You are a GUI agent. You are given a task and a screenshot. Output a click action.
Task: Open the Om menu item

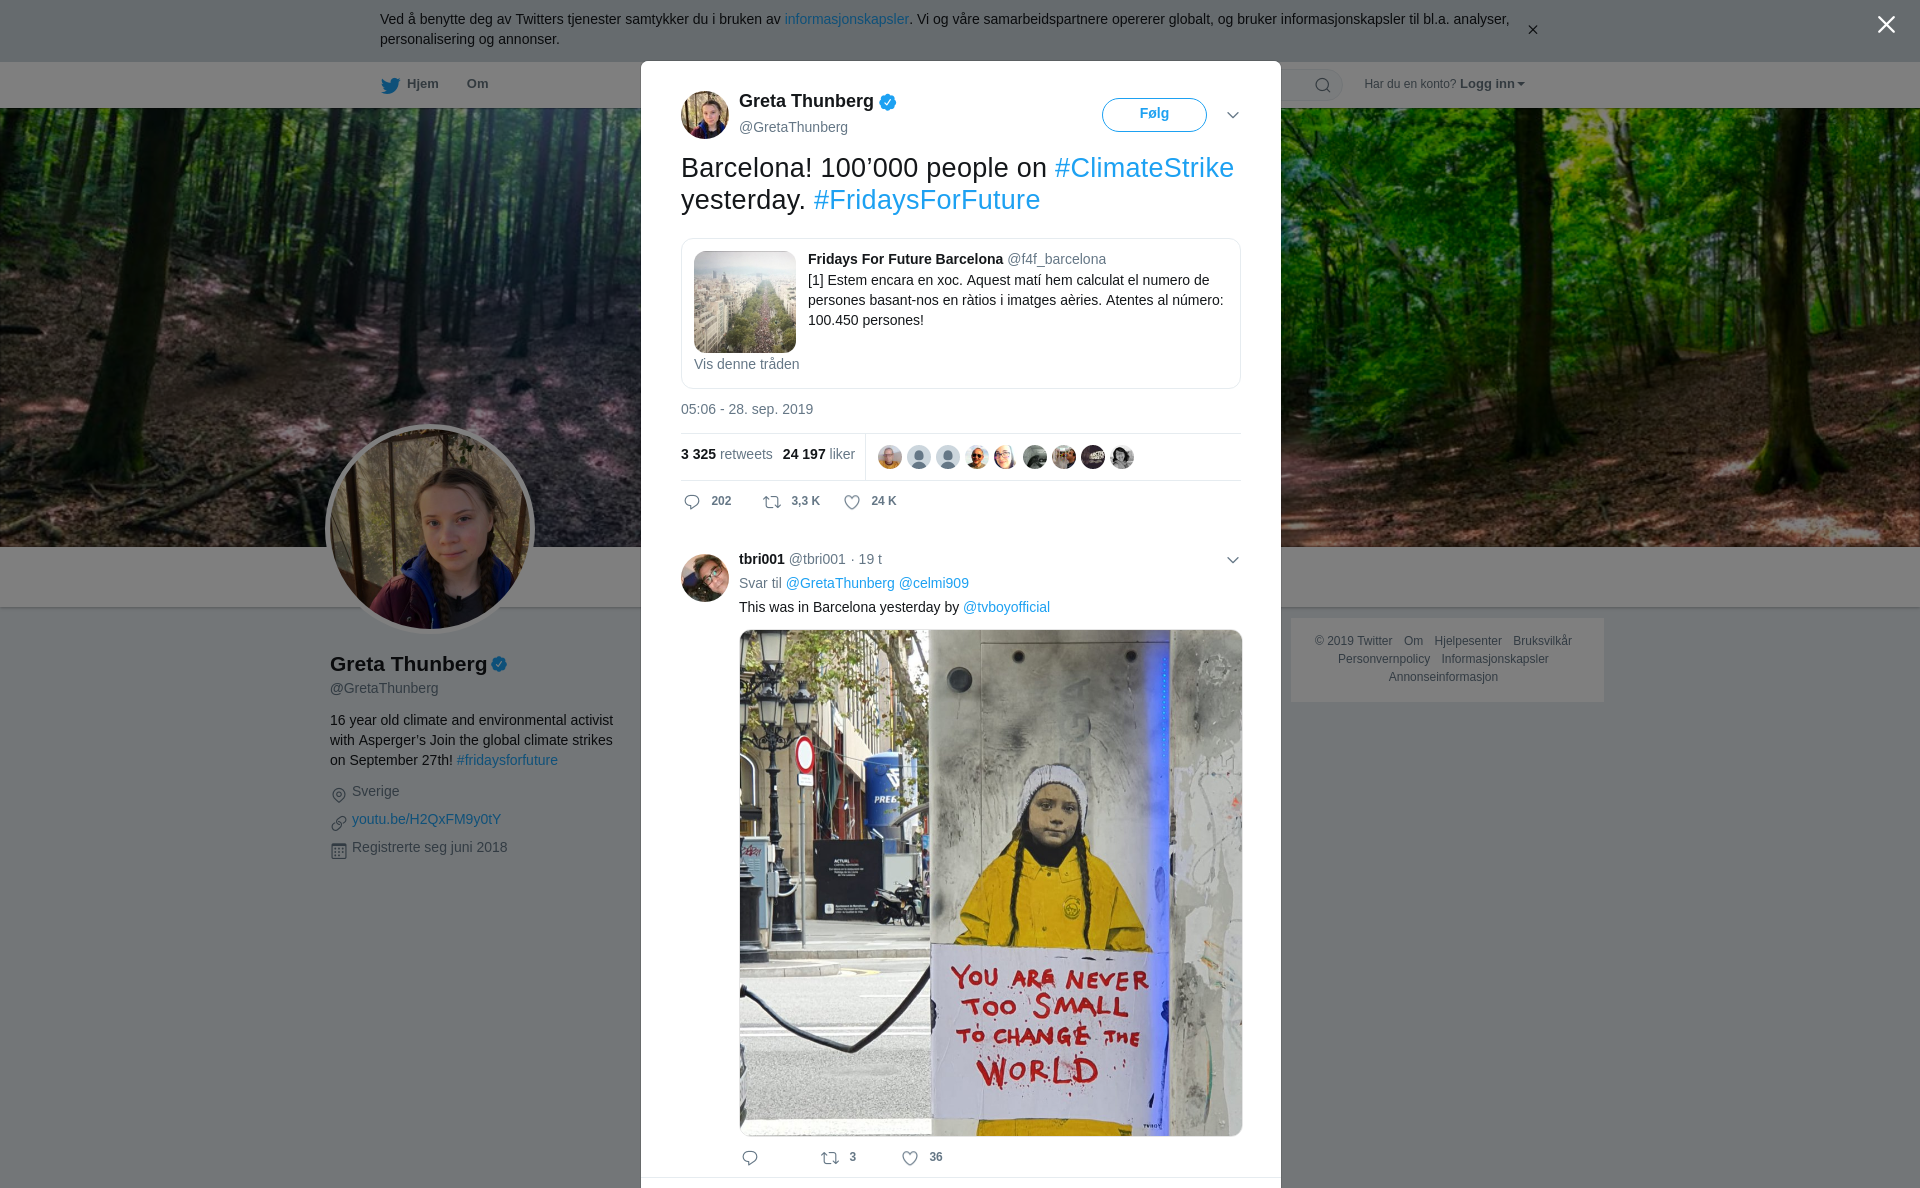point(477,84)
